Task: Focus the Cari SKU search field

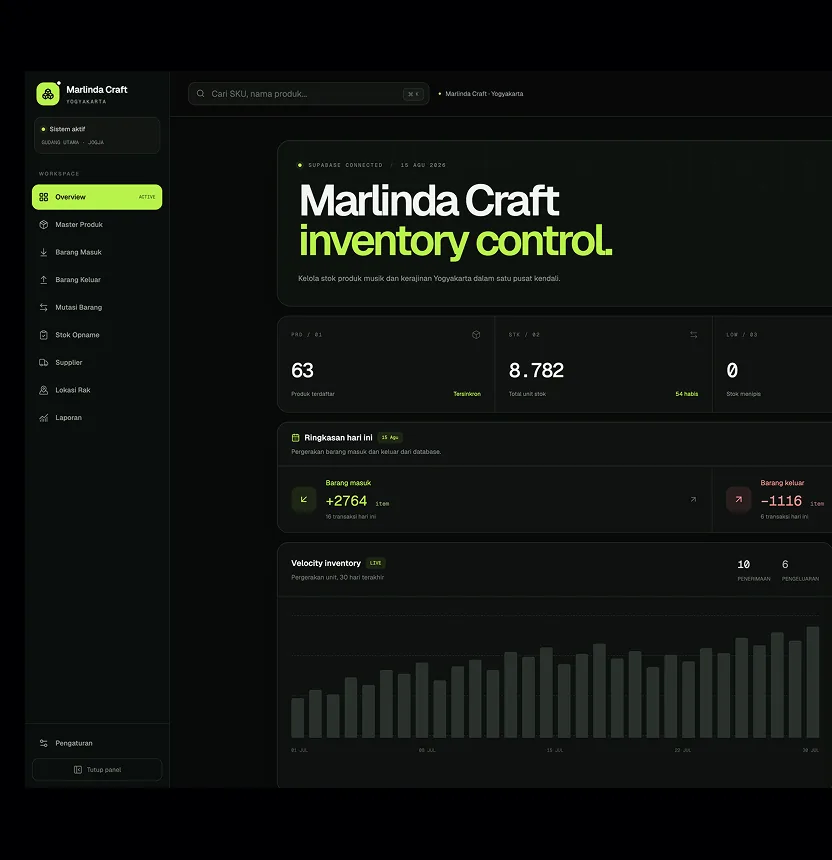Action: click(309, 94)
